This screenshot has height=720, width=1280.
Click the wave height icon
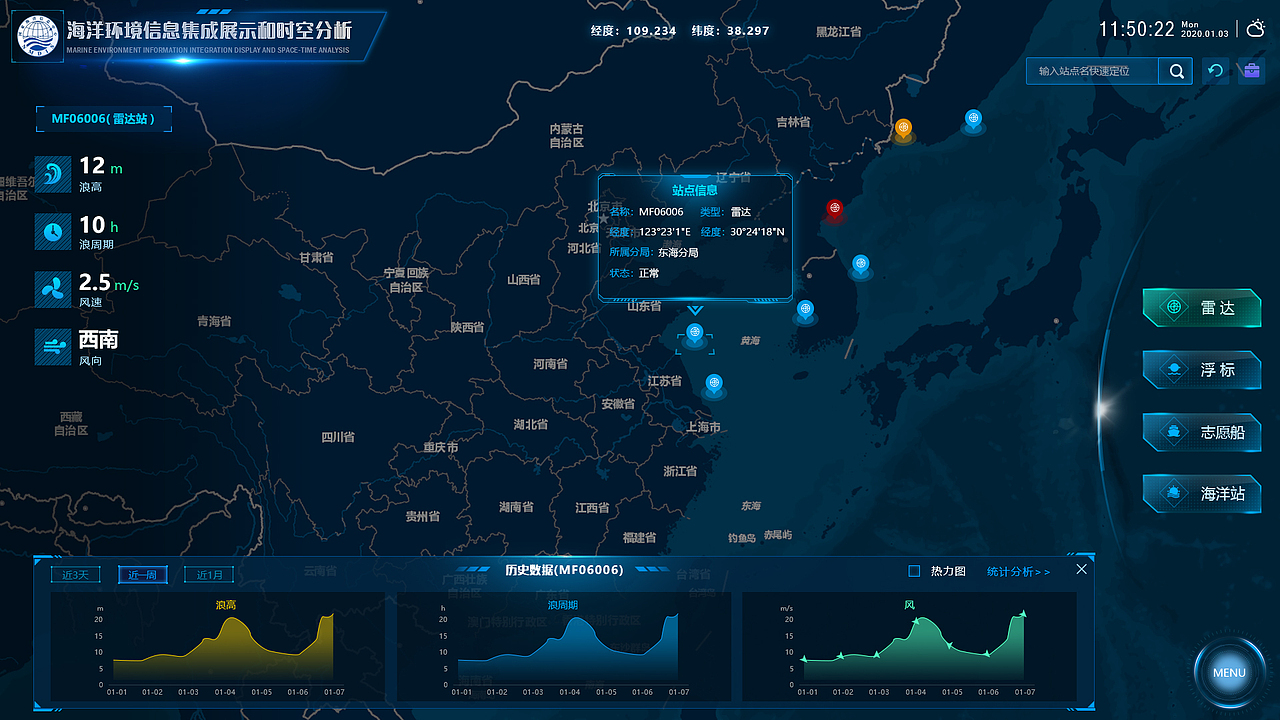(52, 173)
